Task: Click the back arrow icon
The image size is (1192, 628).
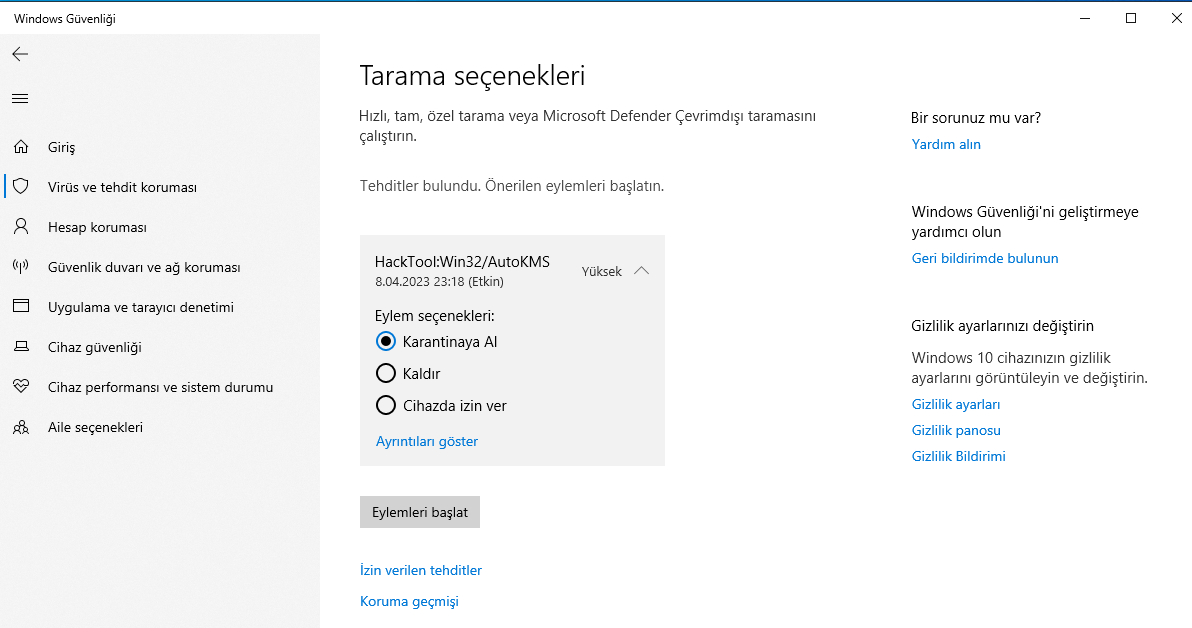Action: [21, 54]
